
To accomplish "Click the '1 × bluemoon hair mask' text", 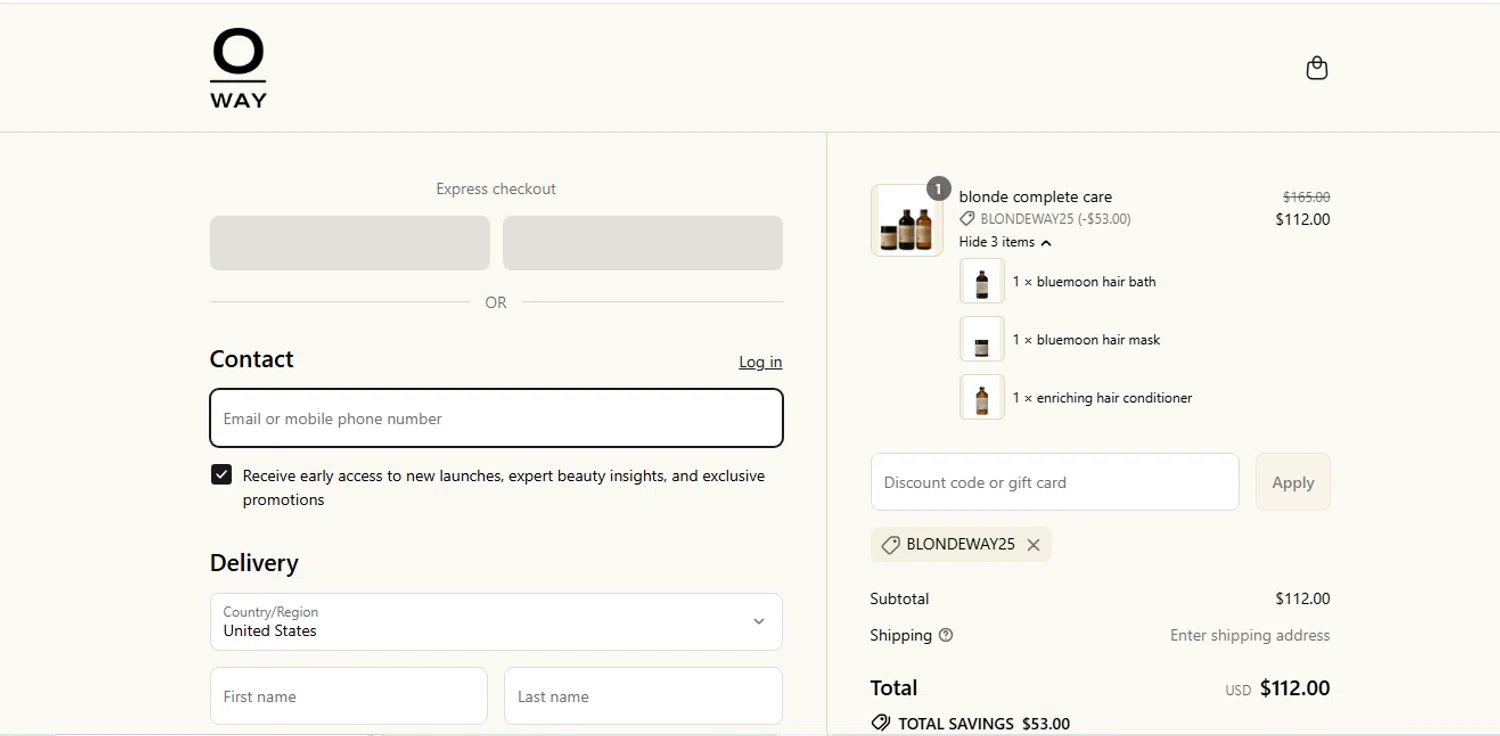I will (x=1086, y=340).
